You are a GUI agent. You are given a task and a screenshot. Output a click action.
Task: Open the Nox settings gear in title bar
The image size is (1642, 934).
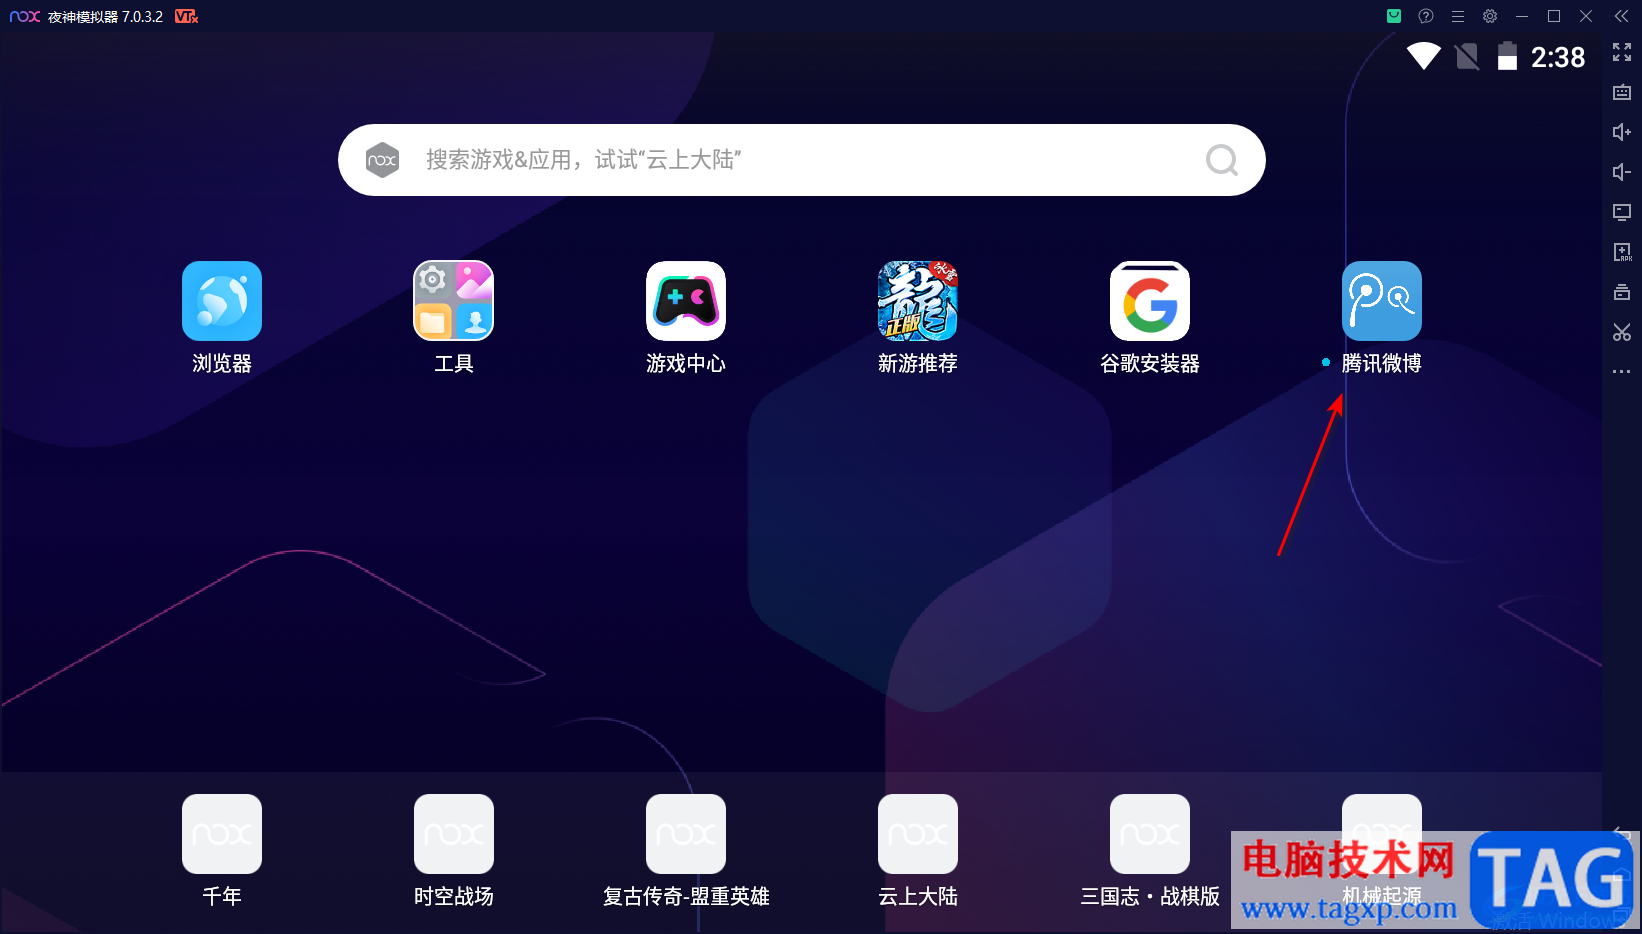point(1490,16)
